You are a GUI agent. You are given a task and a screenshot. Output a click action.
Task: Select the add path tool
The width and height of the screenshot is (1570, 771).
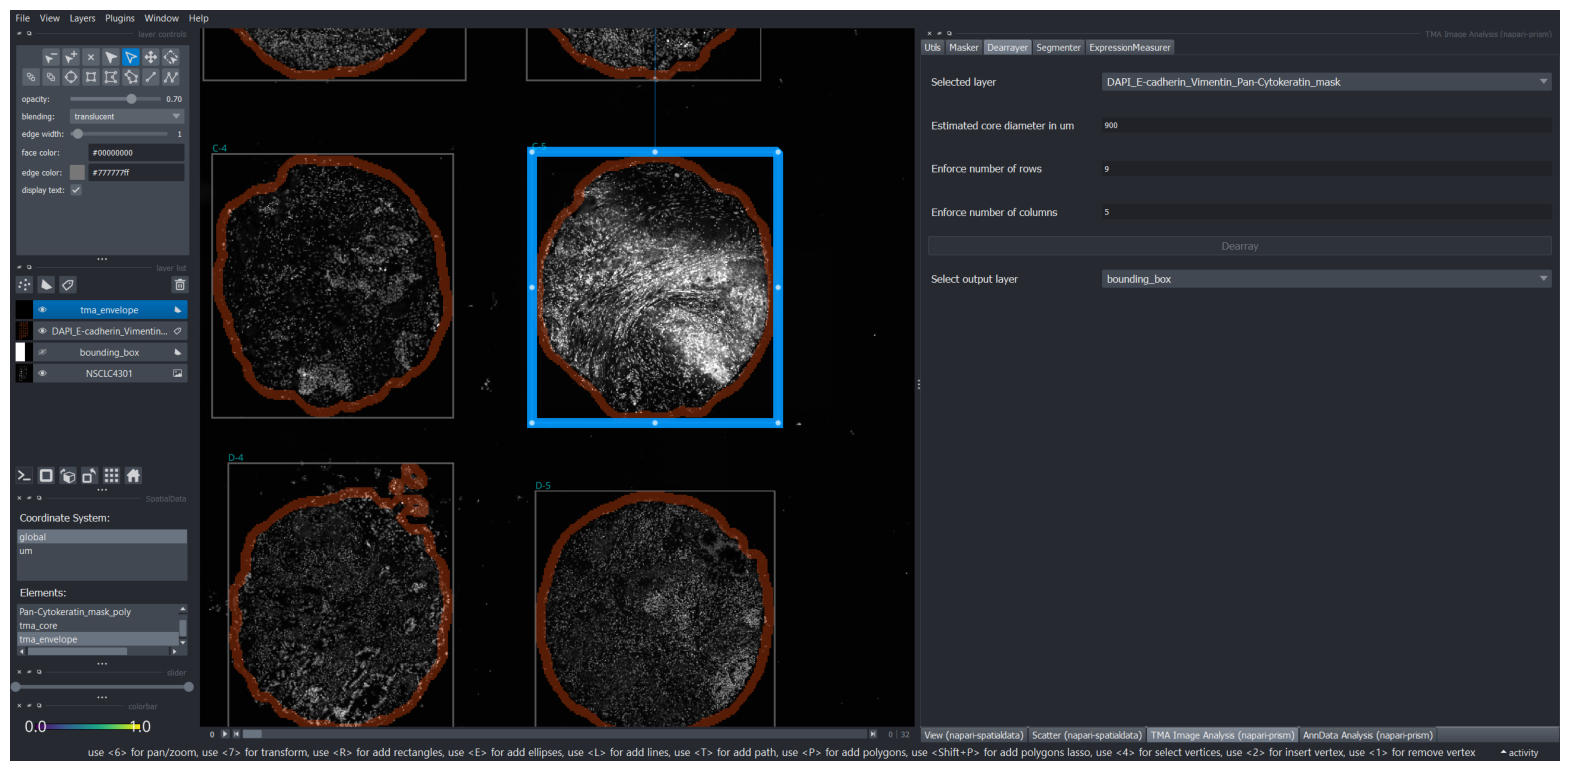(x=171, y=77)
